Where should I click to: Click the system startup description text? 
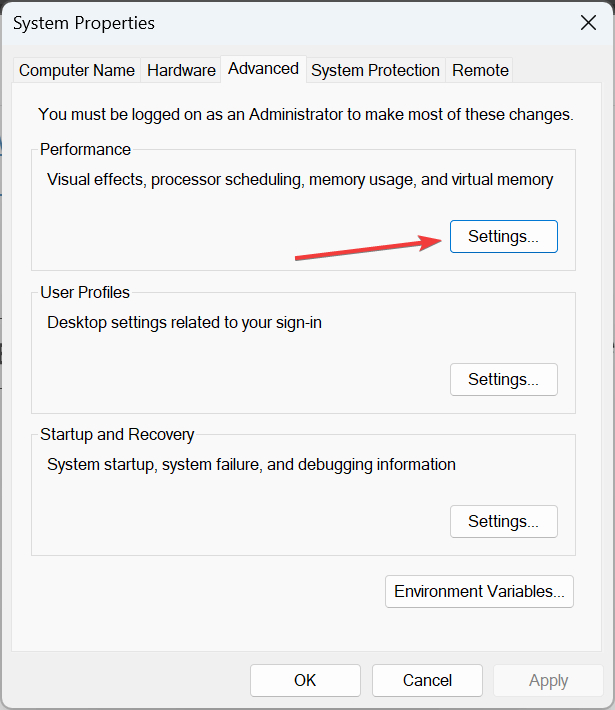[251, 464]
